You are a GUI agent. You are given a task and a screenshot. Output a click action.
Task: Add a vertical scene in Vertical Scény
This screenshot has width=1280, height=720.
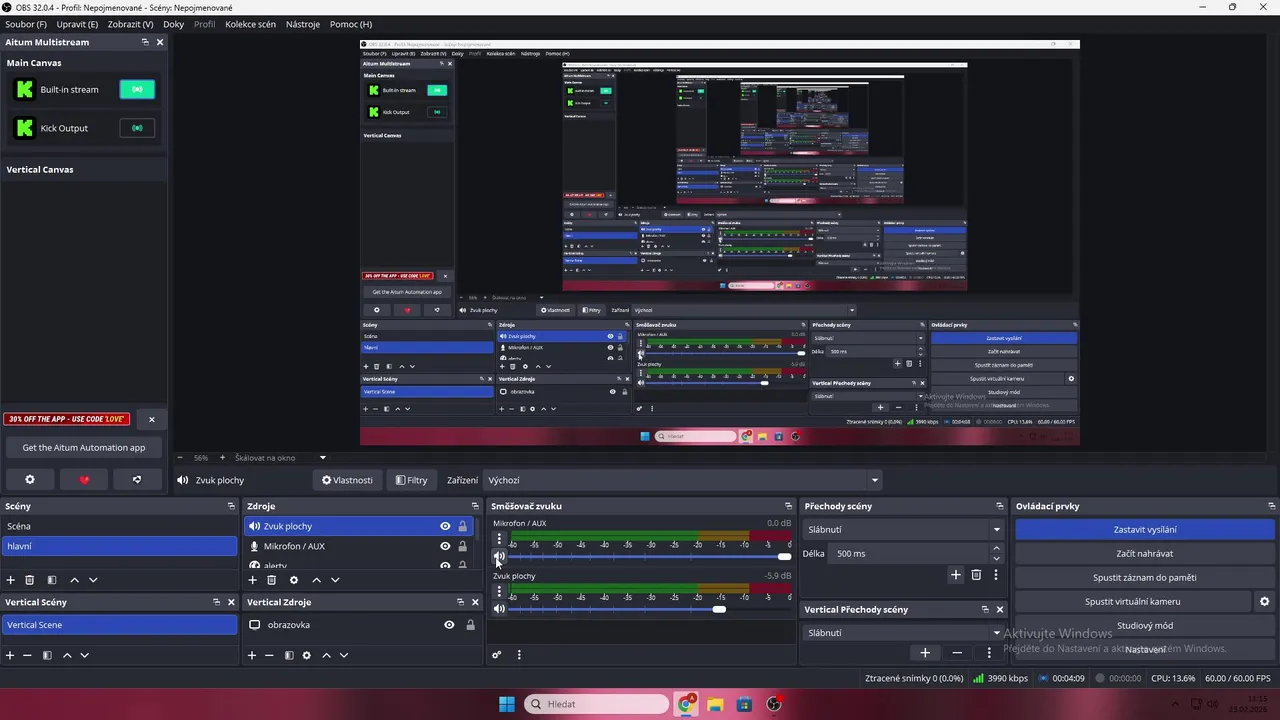click(10, 655)
